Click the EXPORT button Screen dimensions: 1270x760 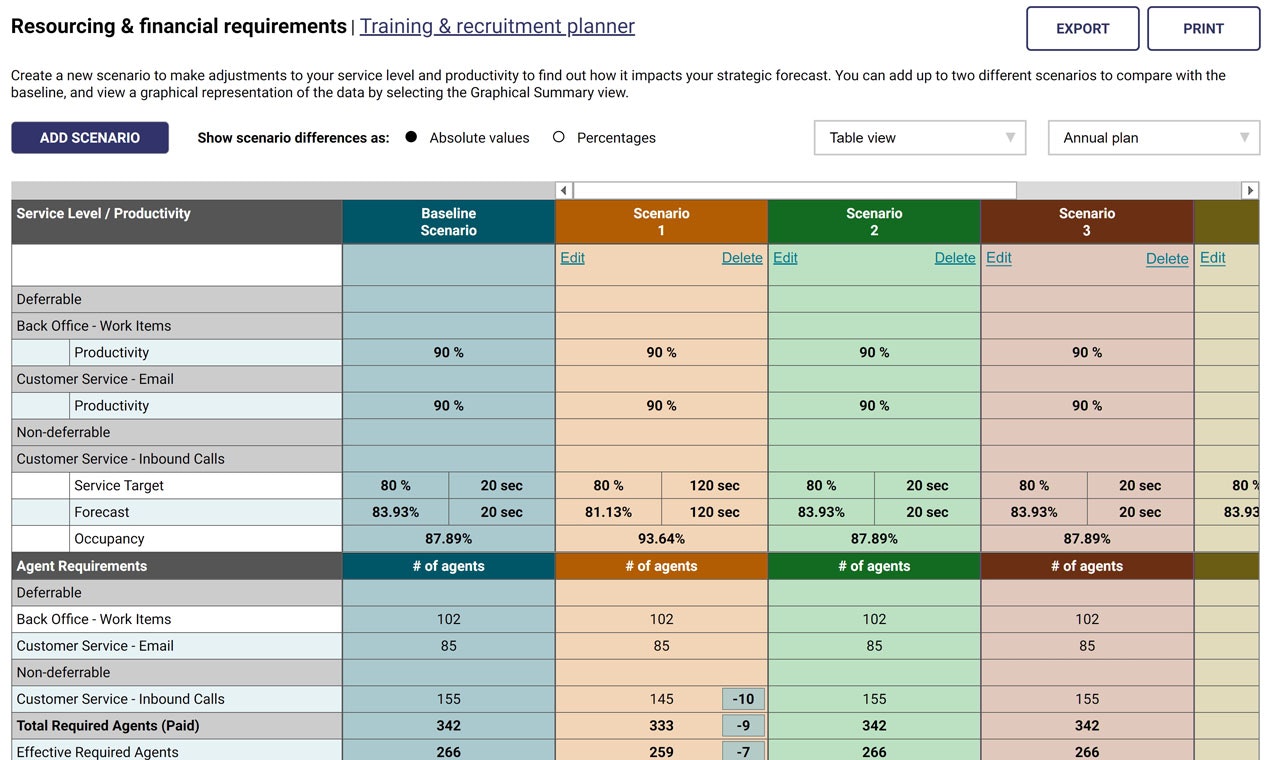[1082, 29]
